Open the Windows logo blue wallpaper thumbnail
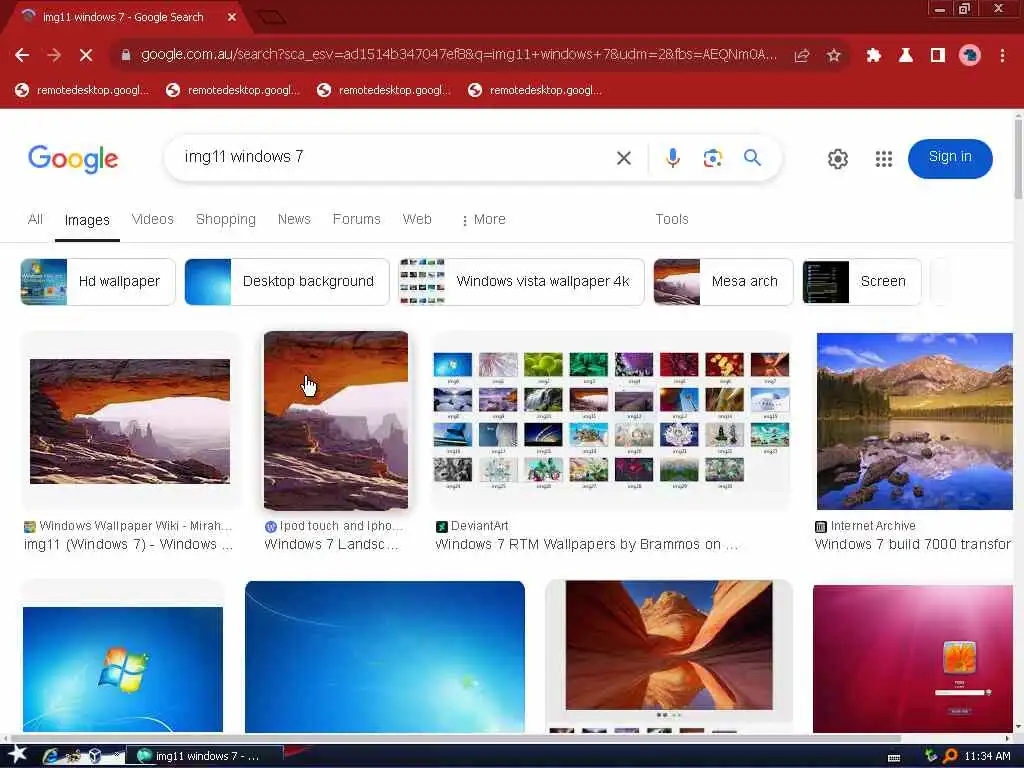 coord(123,669)
